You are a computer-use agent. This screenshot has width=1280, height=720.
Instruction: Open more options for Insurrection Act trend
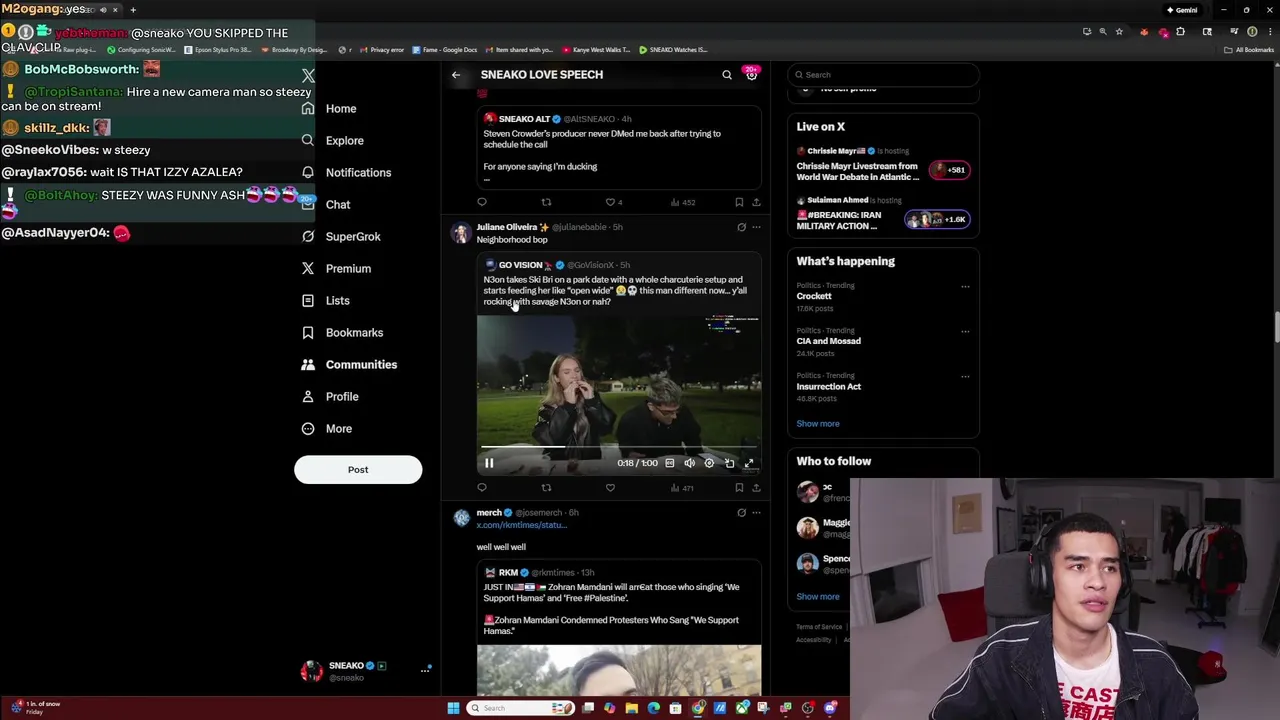(965, 376)
